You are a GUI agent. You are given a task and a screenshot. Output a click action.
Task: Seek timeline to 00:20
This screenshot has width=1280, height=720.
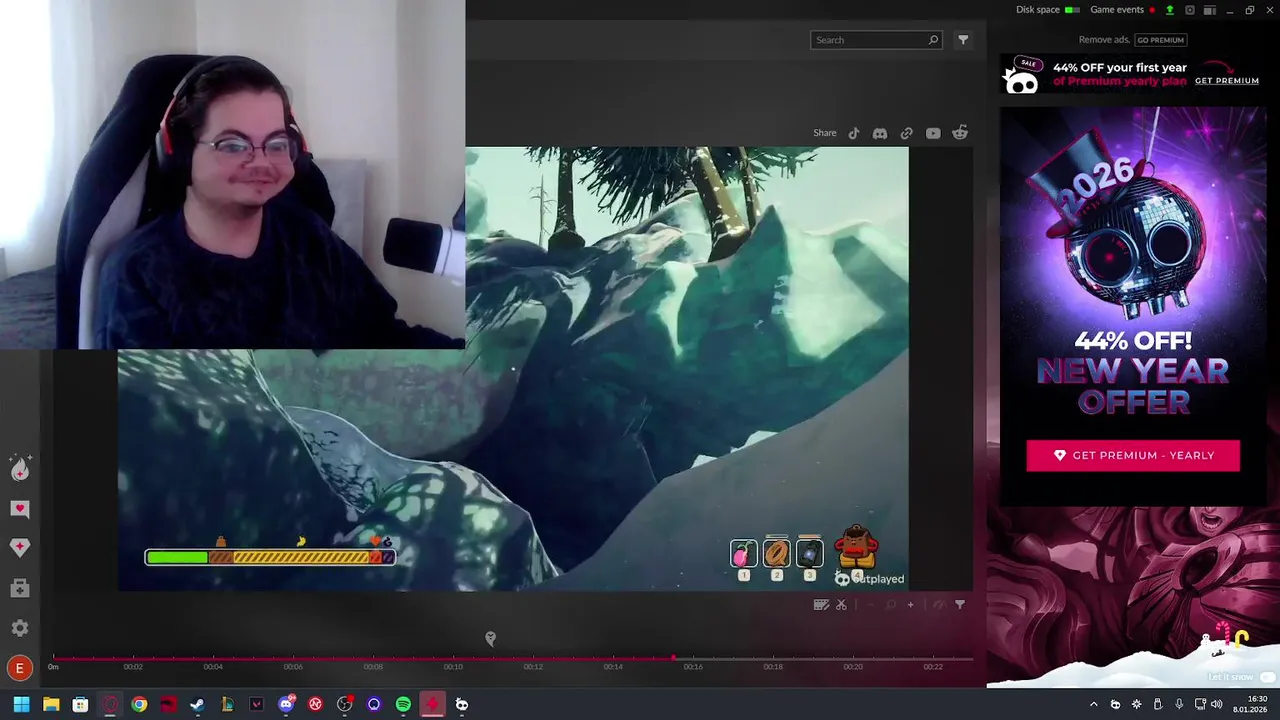853,666
